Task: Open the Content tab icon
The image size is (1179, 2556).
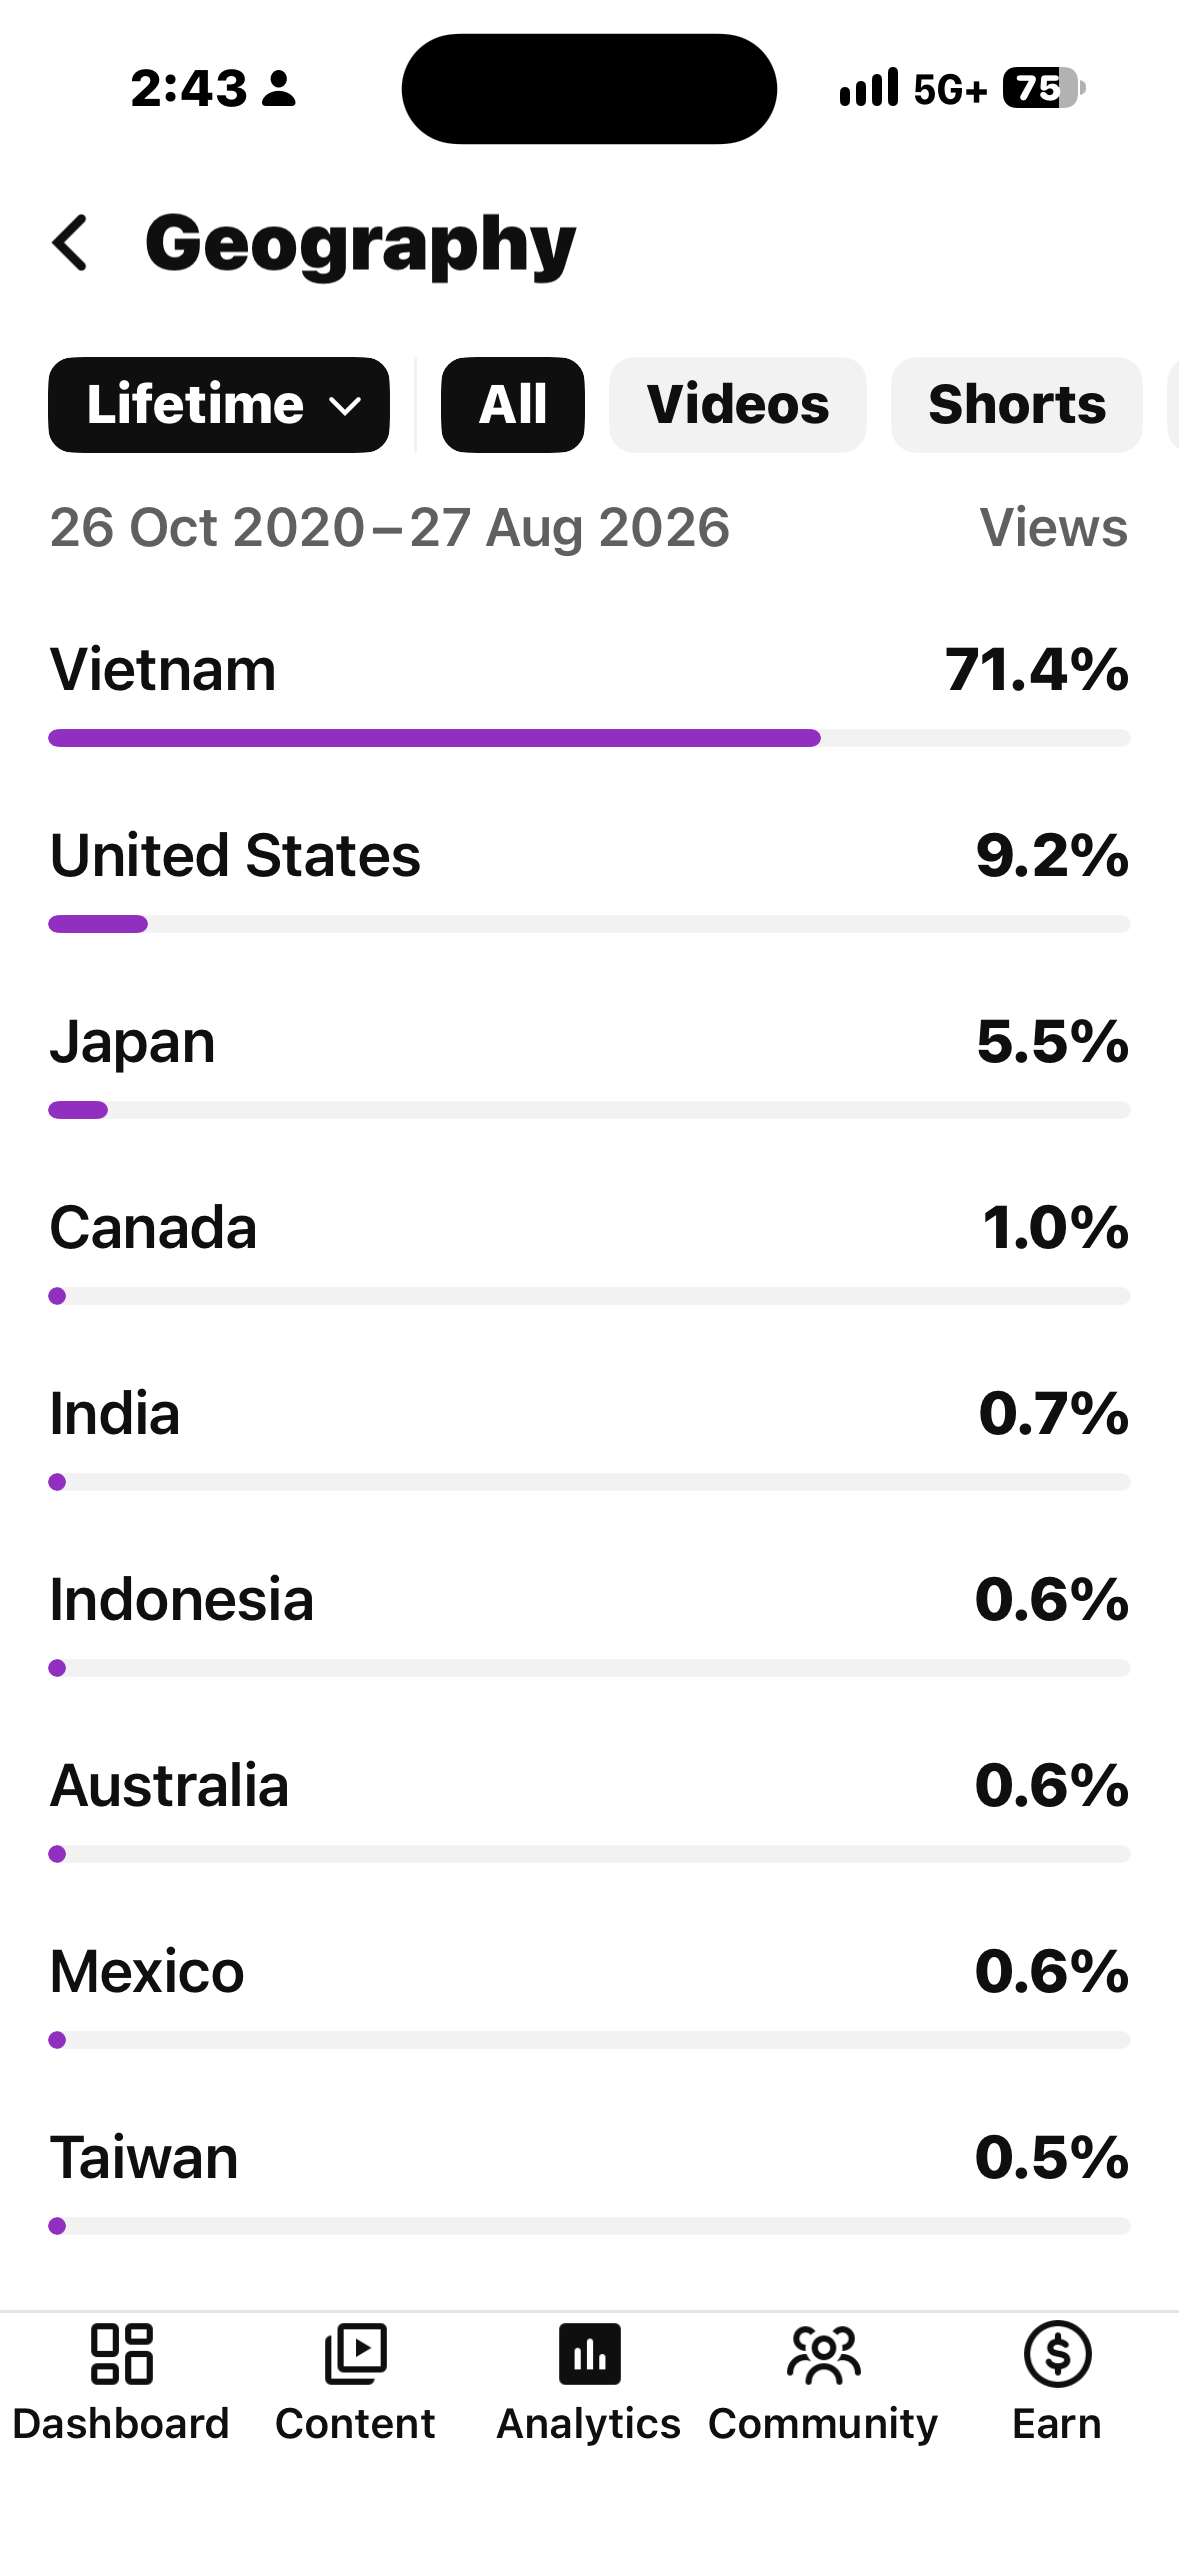Action: 355,2354
